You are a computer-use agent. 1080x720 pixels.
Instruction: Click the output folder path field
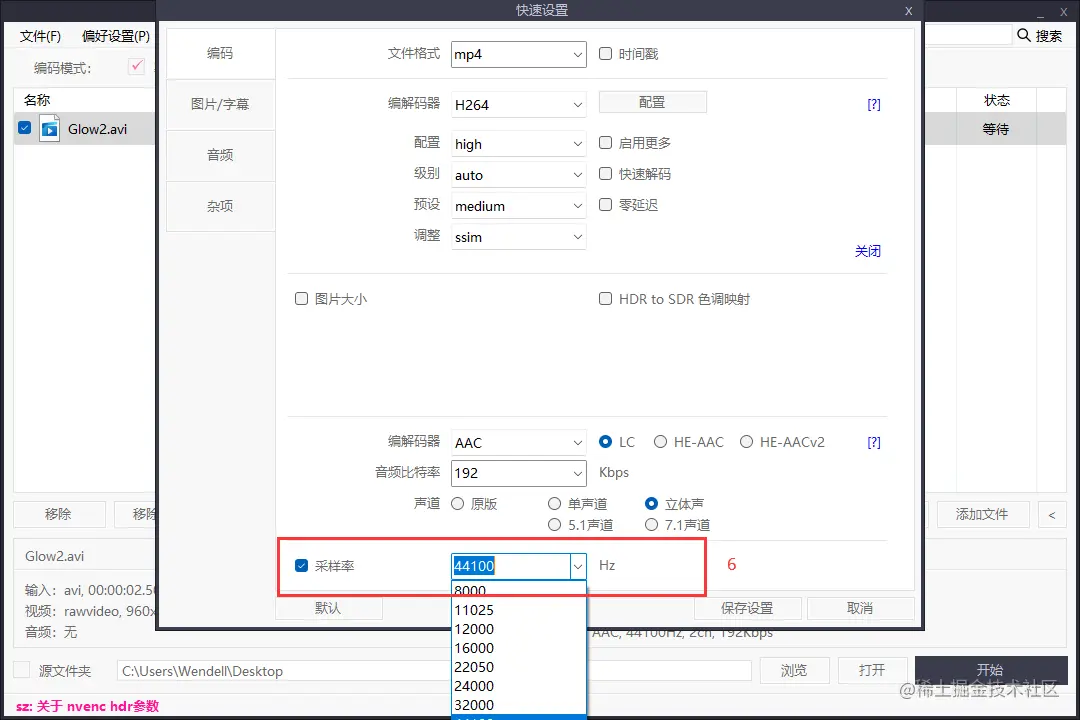click(434, 671)
